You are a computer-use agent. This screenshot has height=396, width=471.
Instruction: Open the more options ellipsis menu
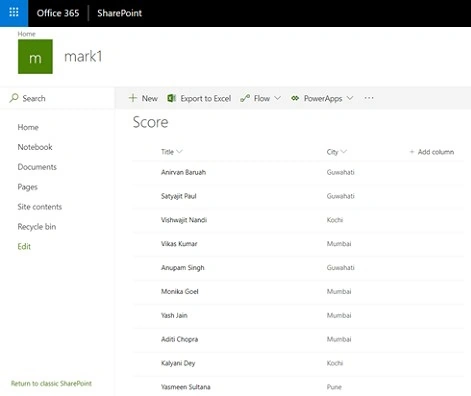[369, 98]
